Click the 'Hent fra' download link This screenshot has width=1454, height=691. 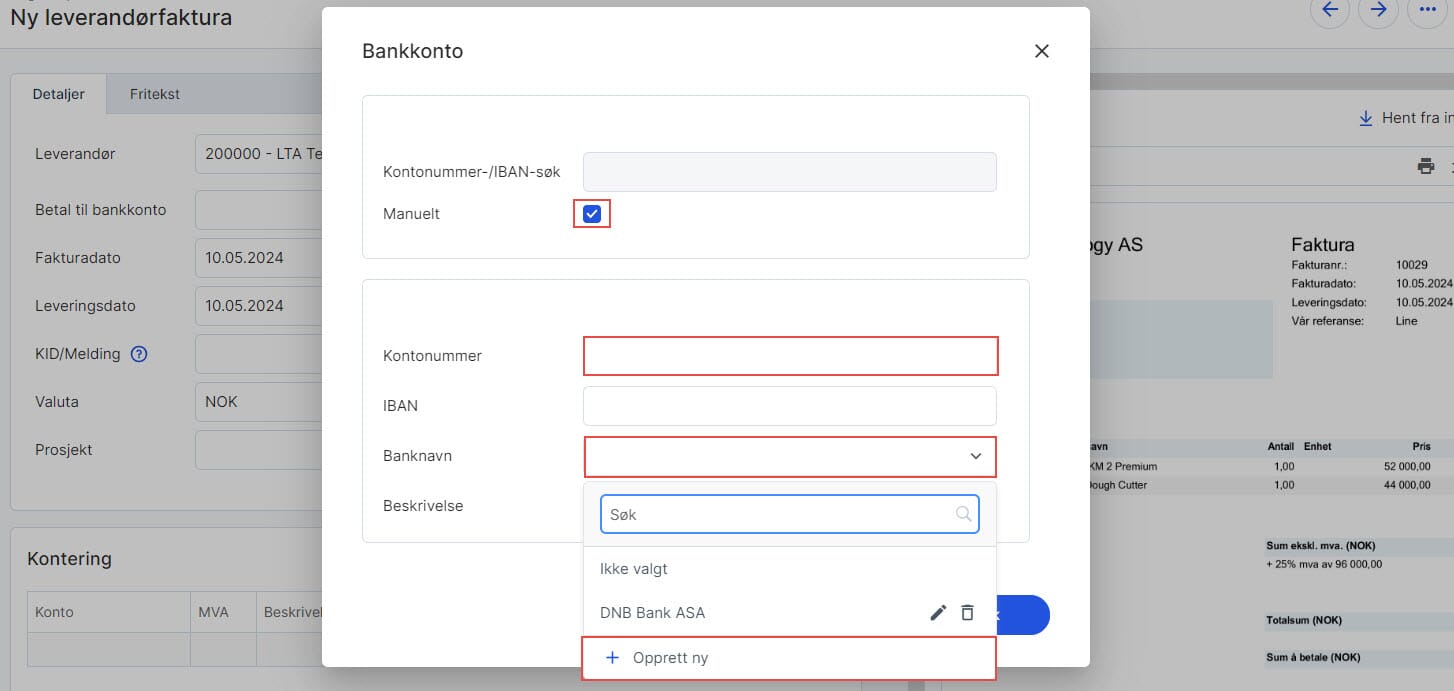1407,118
